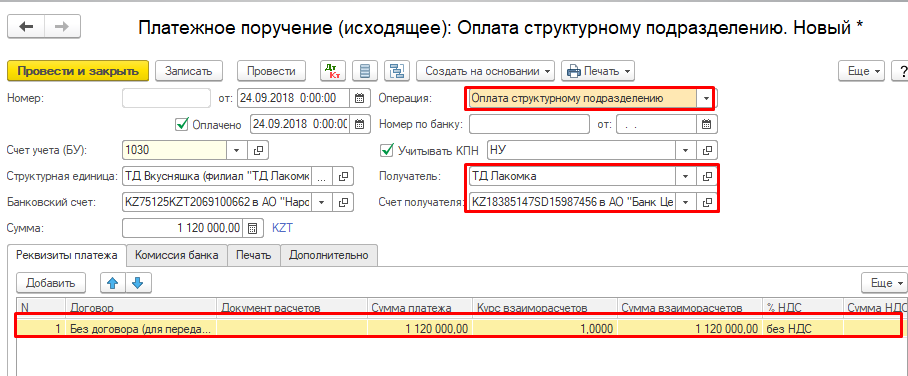Switch to the Реквизиты платежа tab

[x=67, y=255]
